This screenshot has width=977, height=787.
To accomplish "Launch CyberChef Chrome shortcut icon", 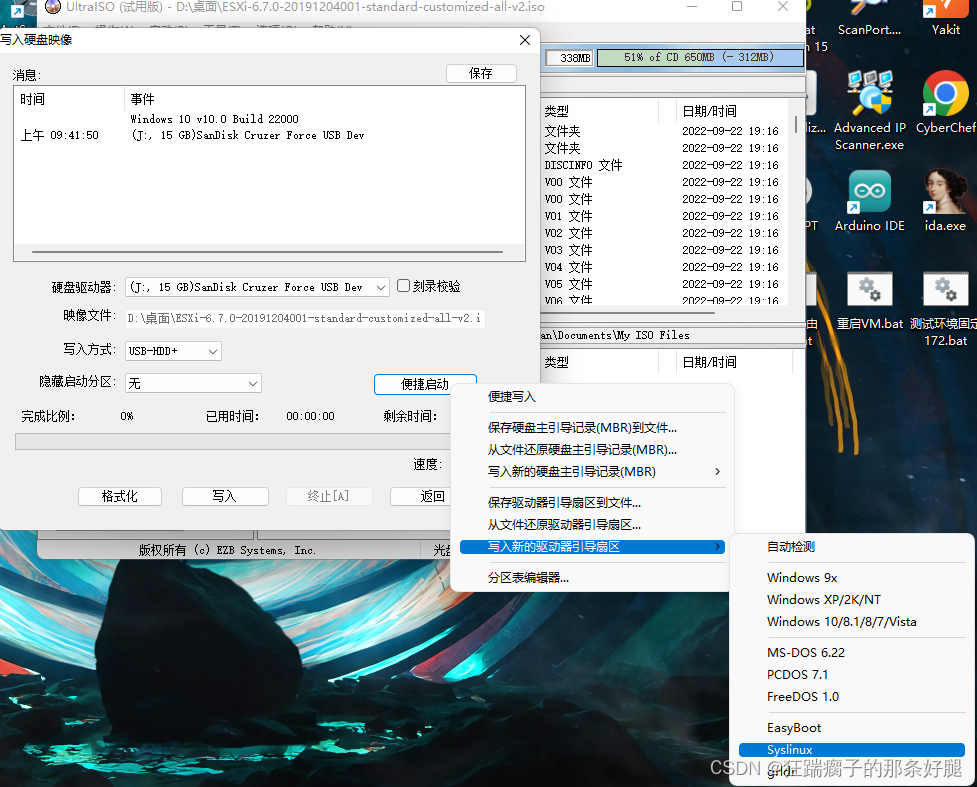I will coord(945,102).
